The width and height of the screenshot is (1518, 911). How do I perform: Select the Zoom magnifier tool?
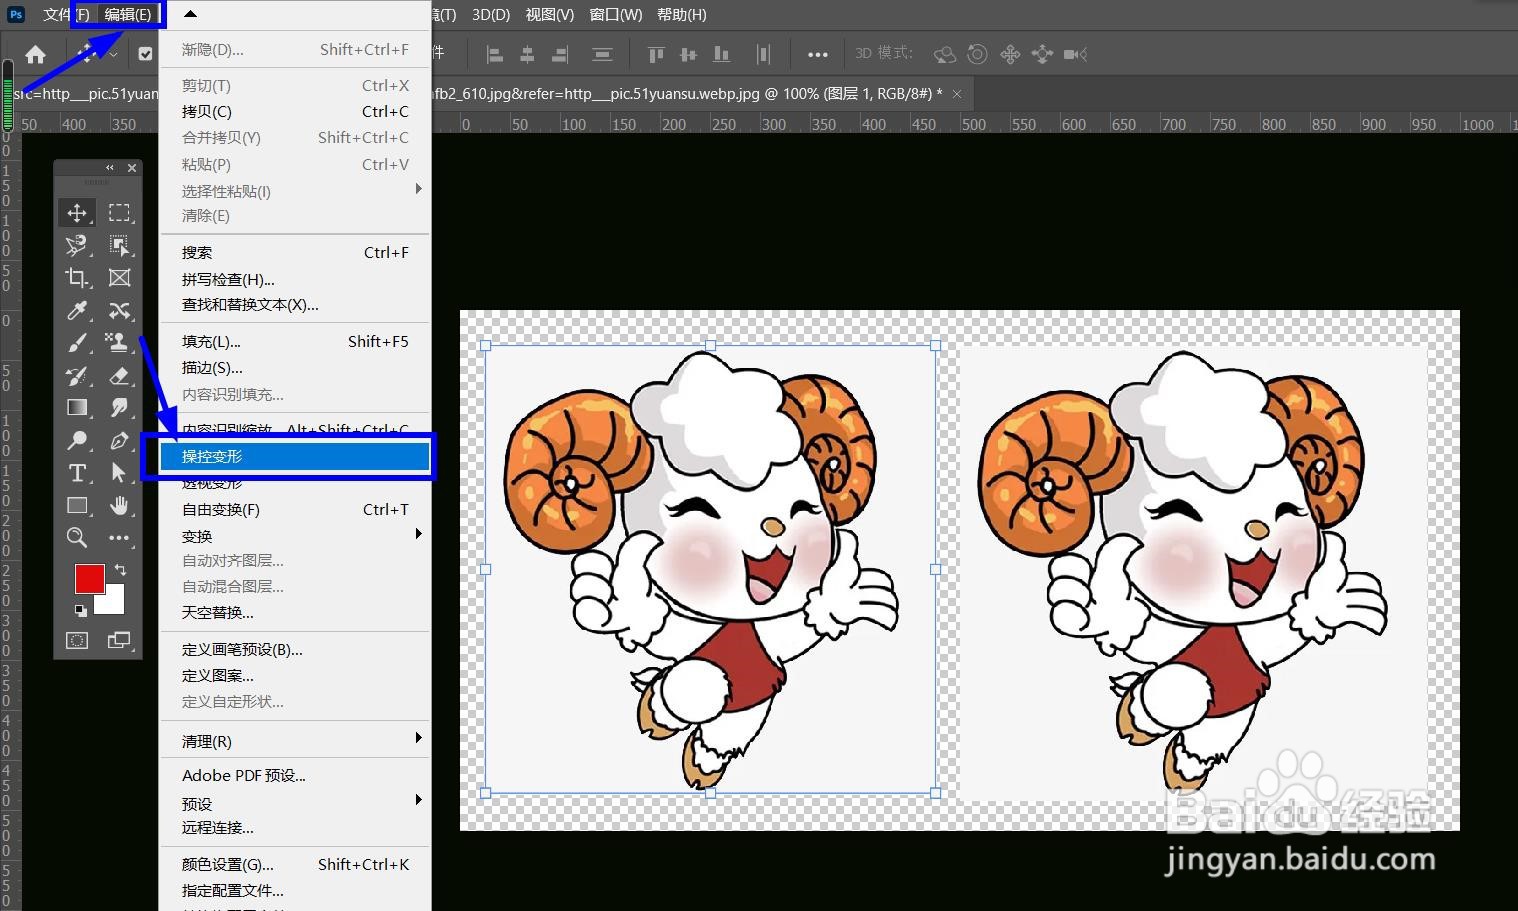point(77,538)
